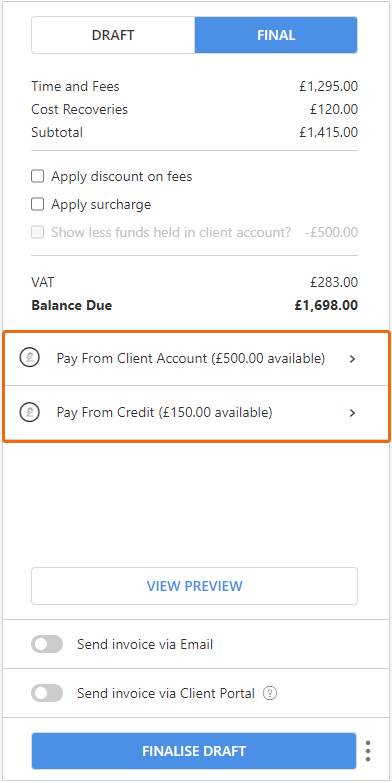
Task: Click Send invoice via Email label
Action: (x=145, y=644)
